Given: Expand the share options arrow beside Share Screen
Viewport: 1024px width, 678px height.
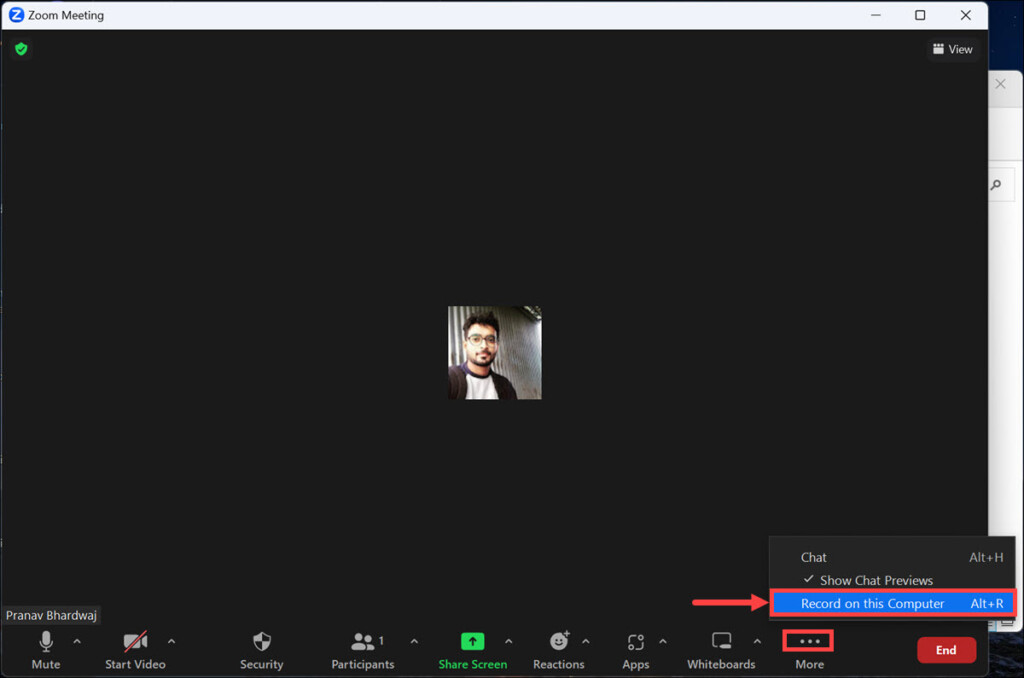Looking at the screenshot, I should [x=508, y=641].
